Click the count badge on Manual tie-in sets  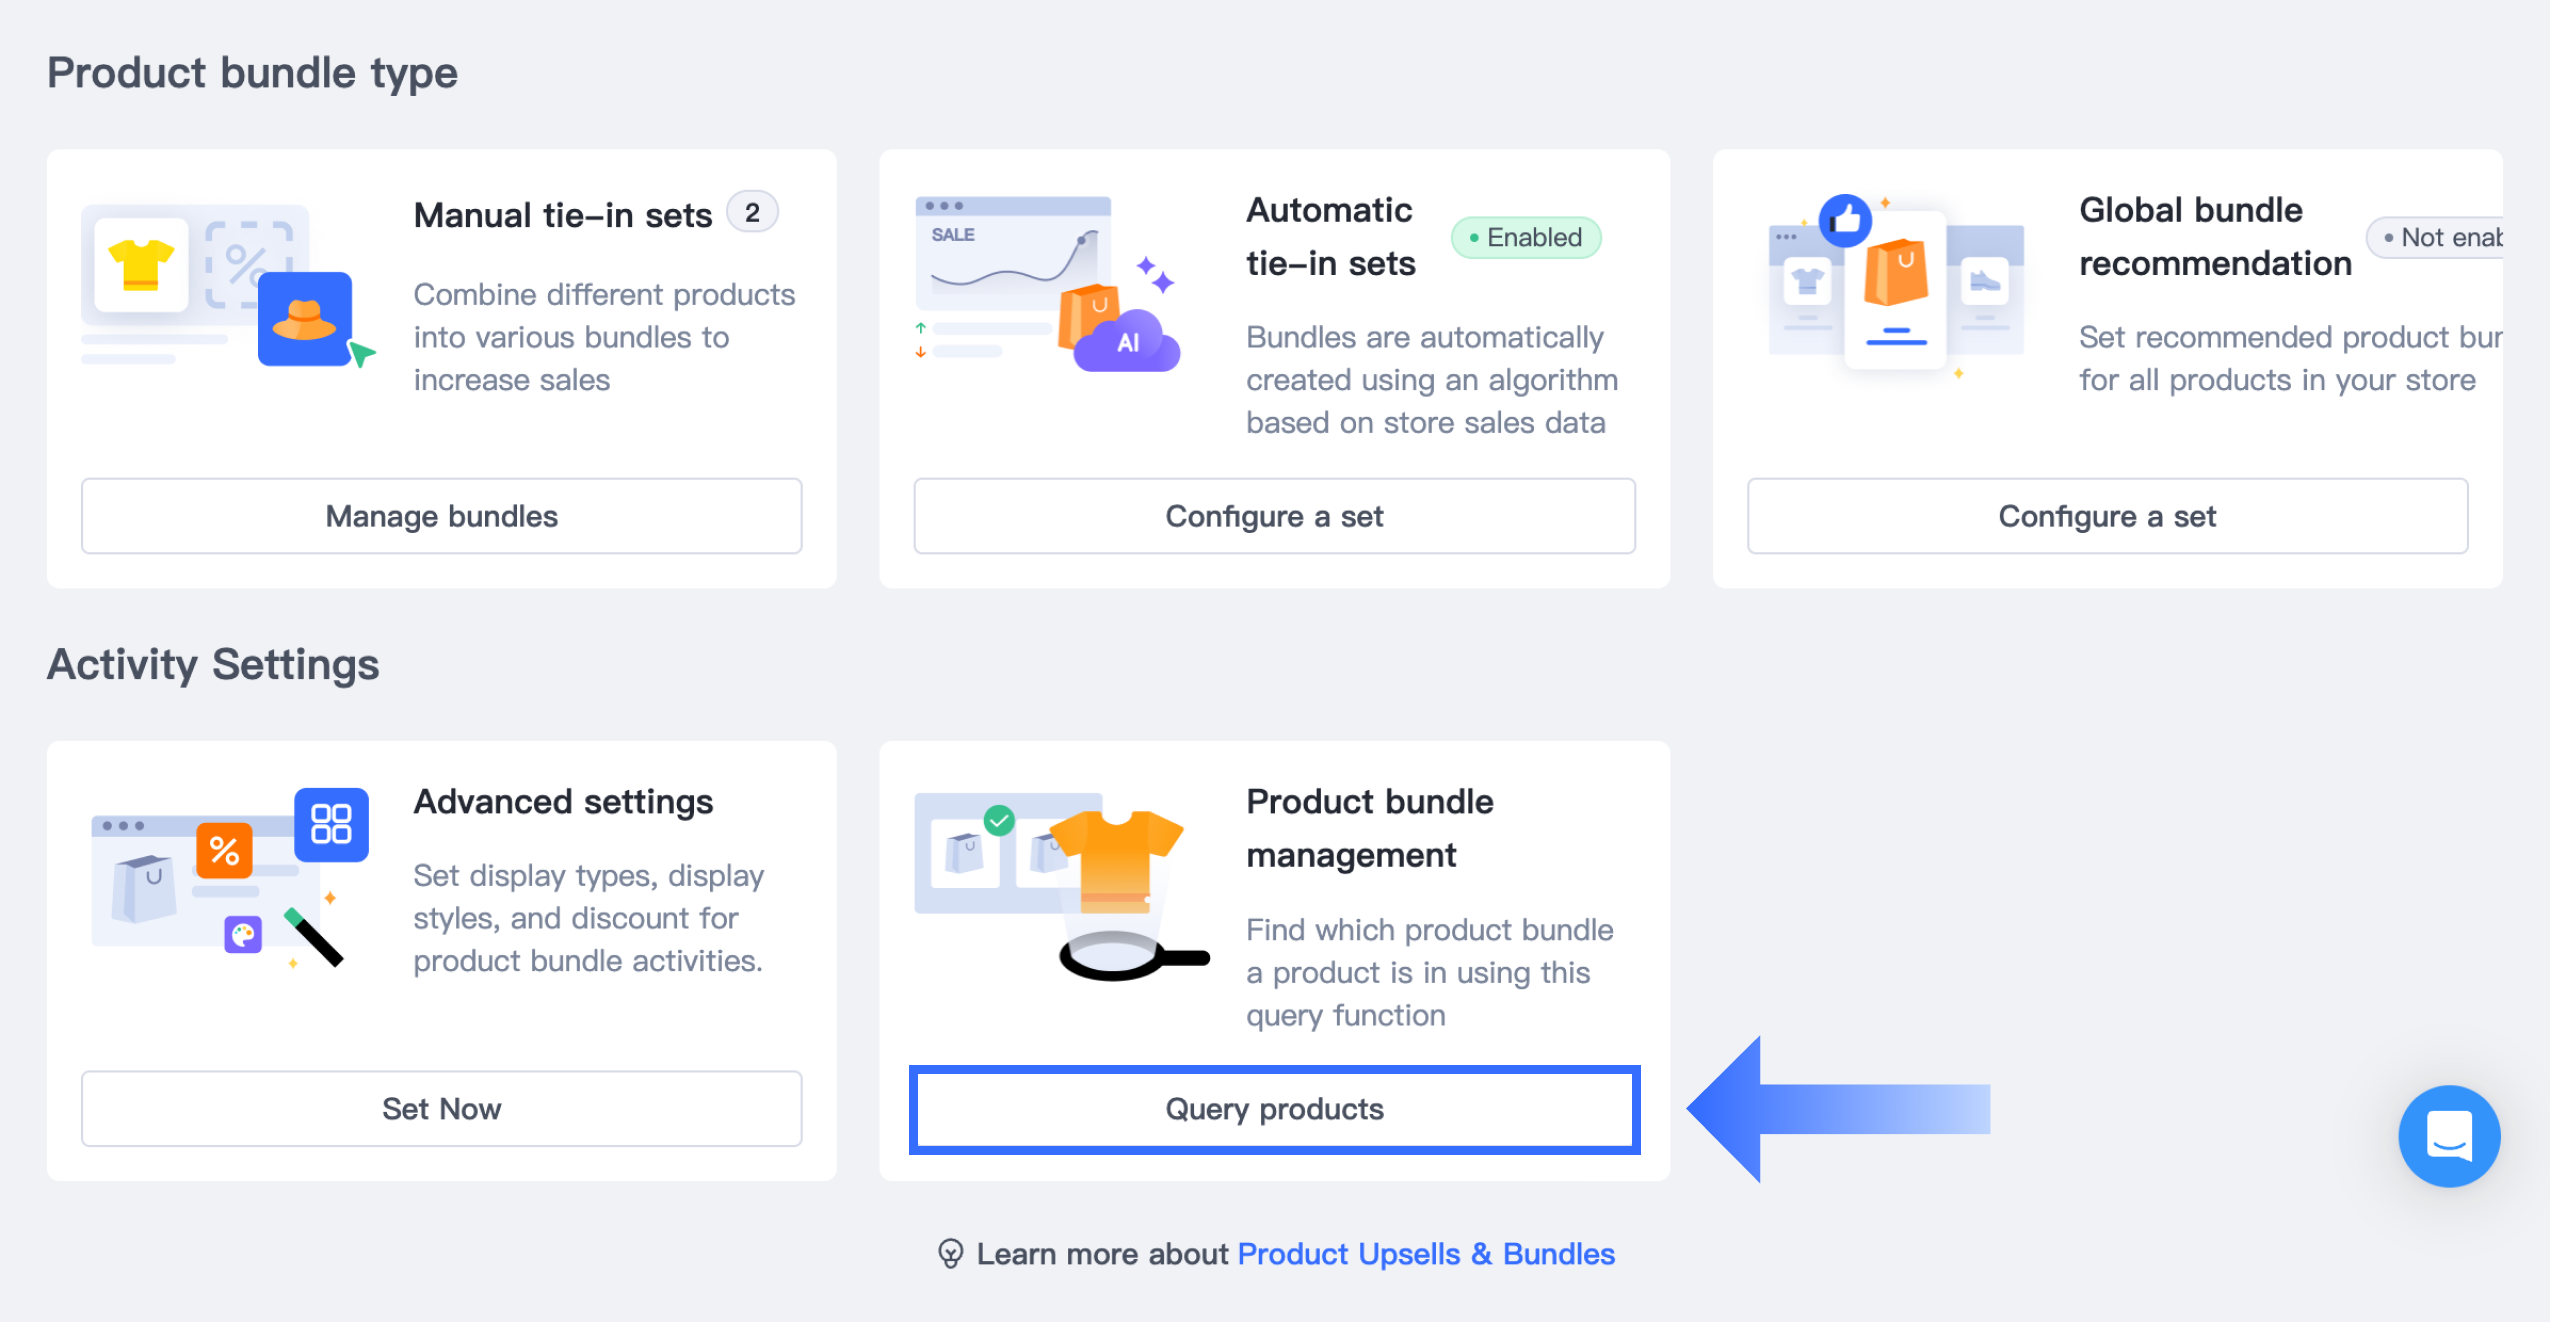click(x=752, y=213)
